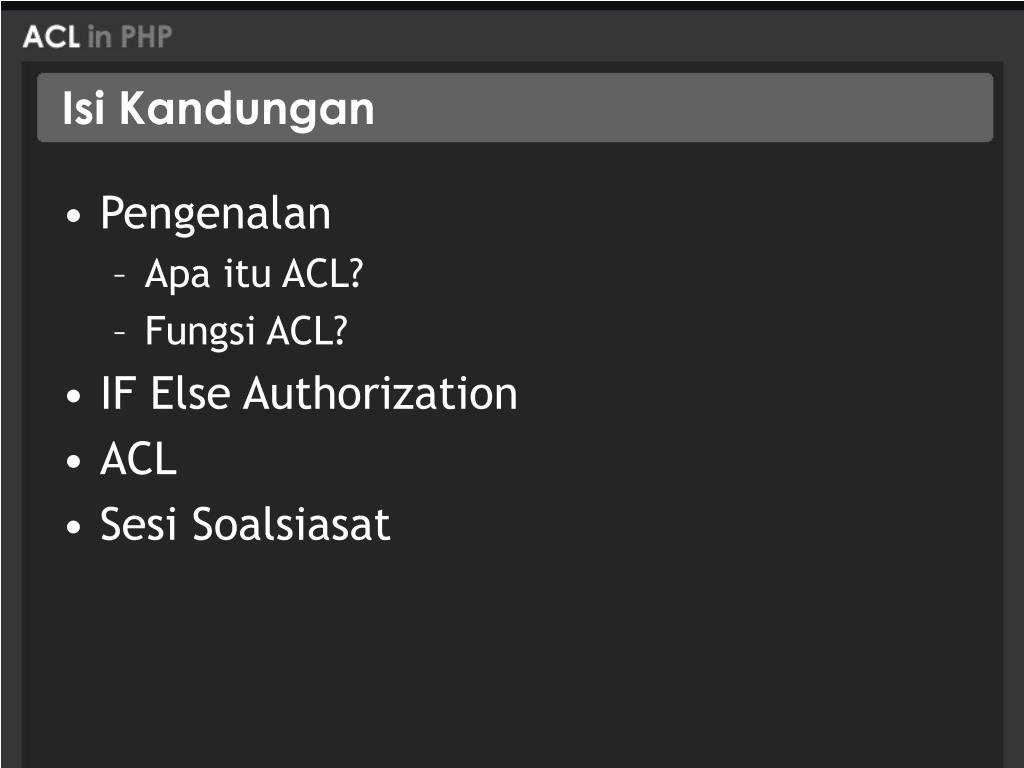Click the grey "in PHP" header text
The height and width of the screenshot is (768, 1024).
pyautogui.click(x=129, y=37)
